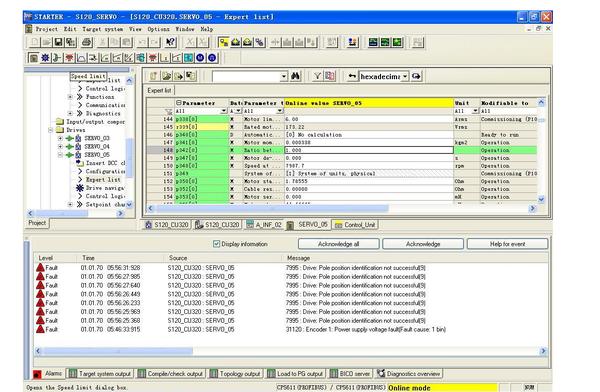600x392 pixels.
Task: Click the open-folder icon in expert list toolbar
Action: (x=166, y=76)
